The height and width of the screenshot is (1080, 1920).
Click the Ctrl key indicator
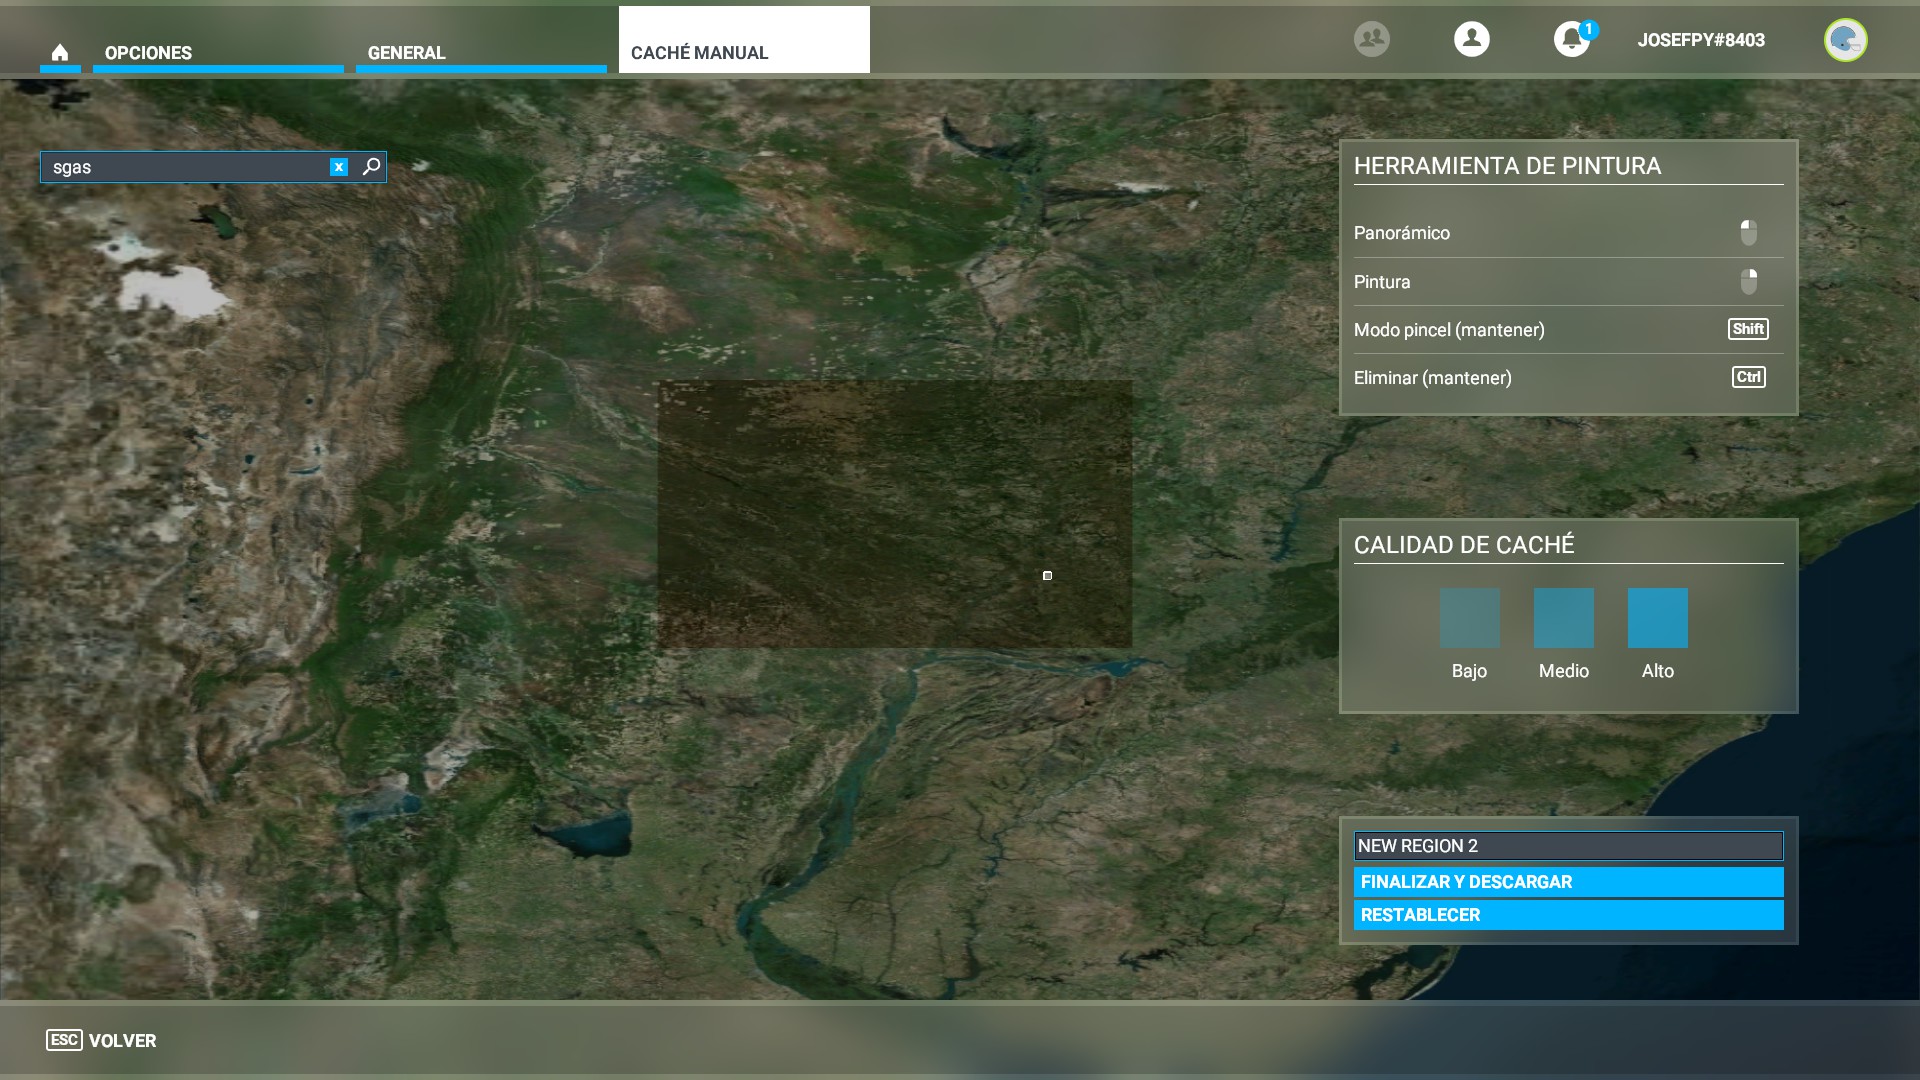(1748, 377)
